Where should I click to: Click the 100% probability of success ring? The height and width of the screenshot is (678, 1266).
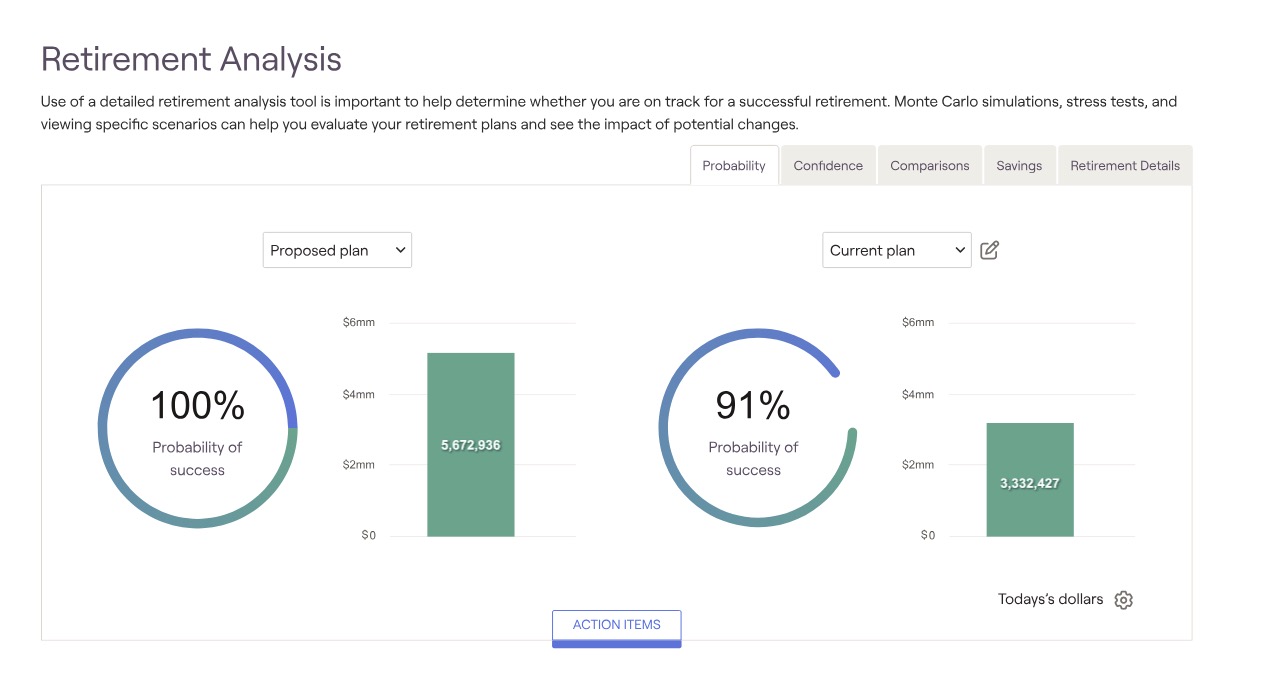(197, 427)
